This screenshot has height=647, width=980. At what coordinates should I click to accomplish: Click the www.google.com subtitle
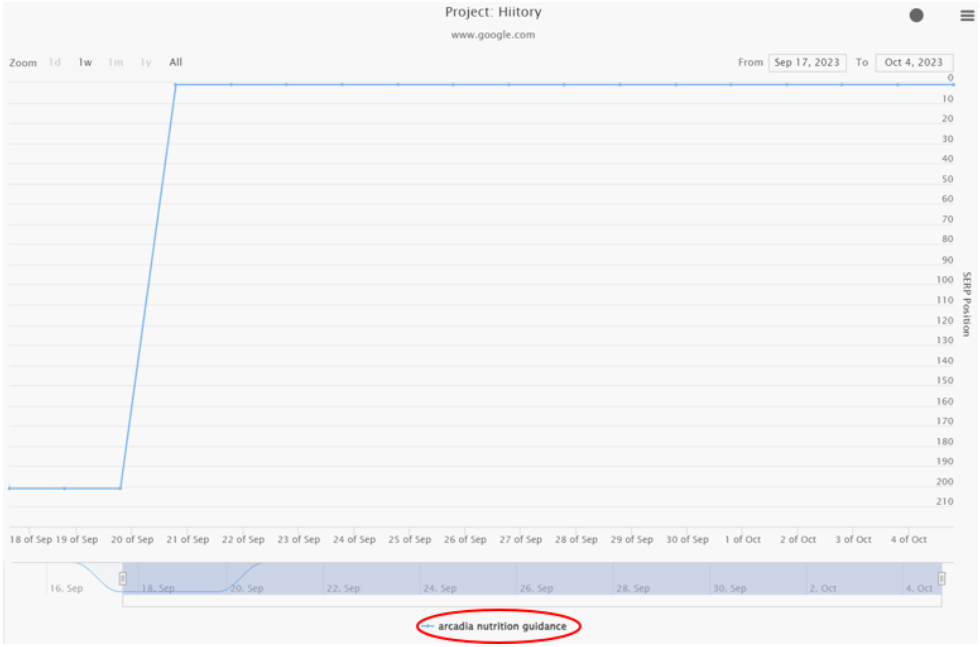pyautogui.click(x=492, y=35)
